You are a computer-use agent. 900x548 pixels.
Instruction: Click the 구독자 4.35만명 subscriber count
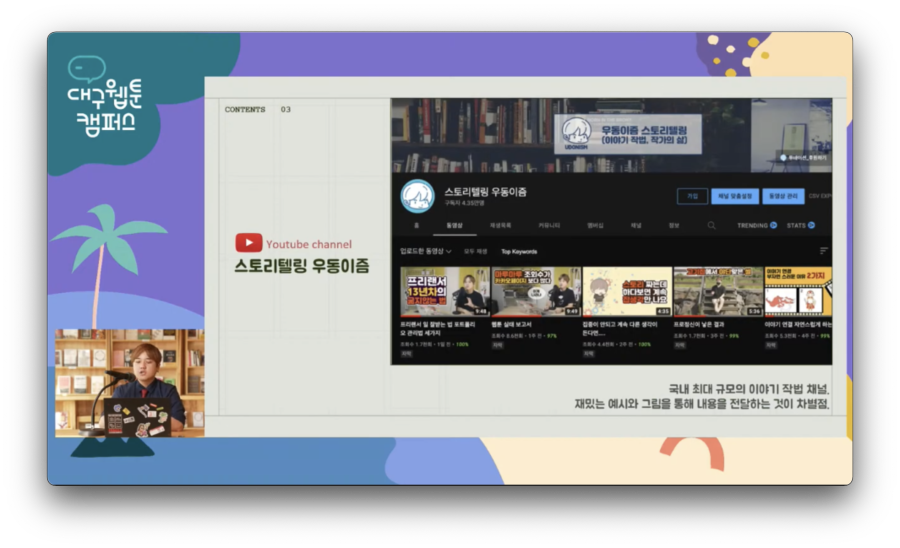(464, 203)
